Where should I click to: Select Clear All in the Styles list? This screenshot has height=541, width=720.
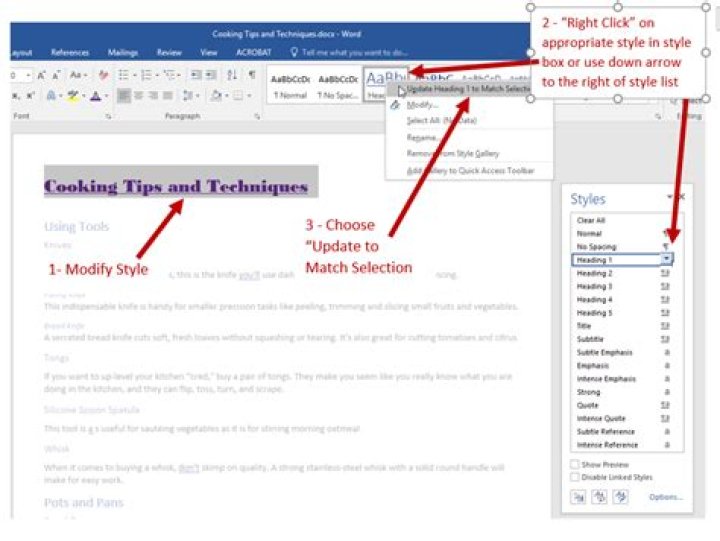[623, 220]
